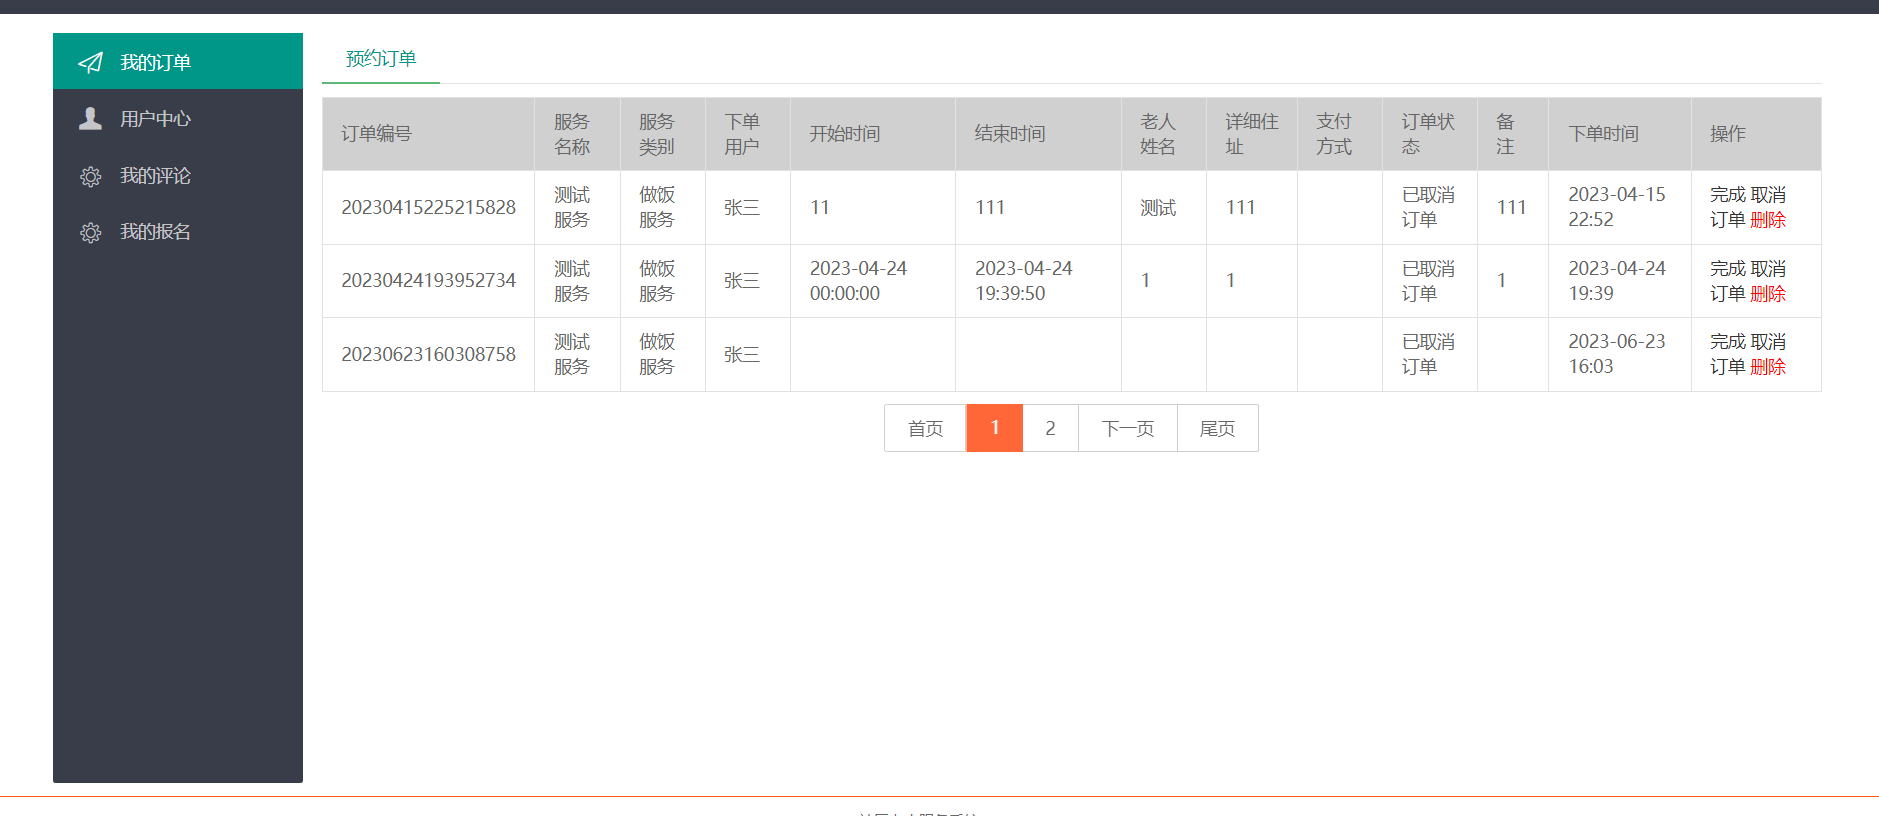Go to 首页 in pagination
Image resolution: width=1879 pixels, height=816 pixels.
coord(925,428)
